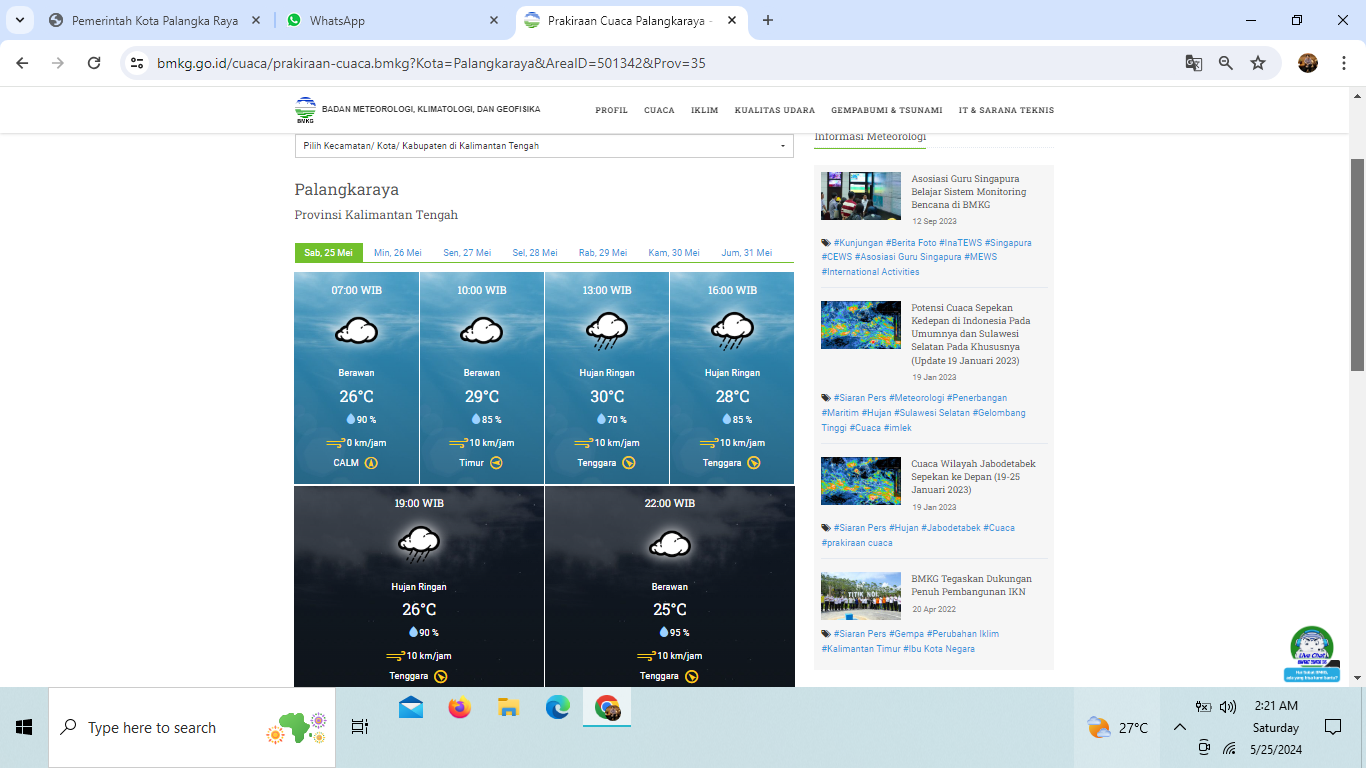Click the Tenggara compass icon at 16:00 WIB

click(753, 463)
